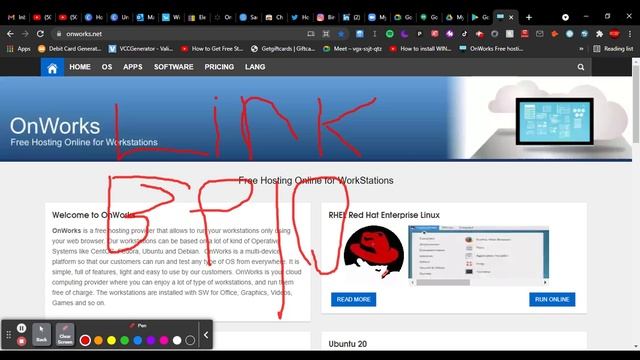Click the screen capture icon in address bar
Viewport: 640px width, 360px height.
326,34
